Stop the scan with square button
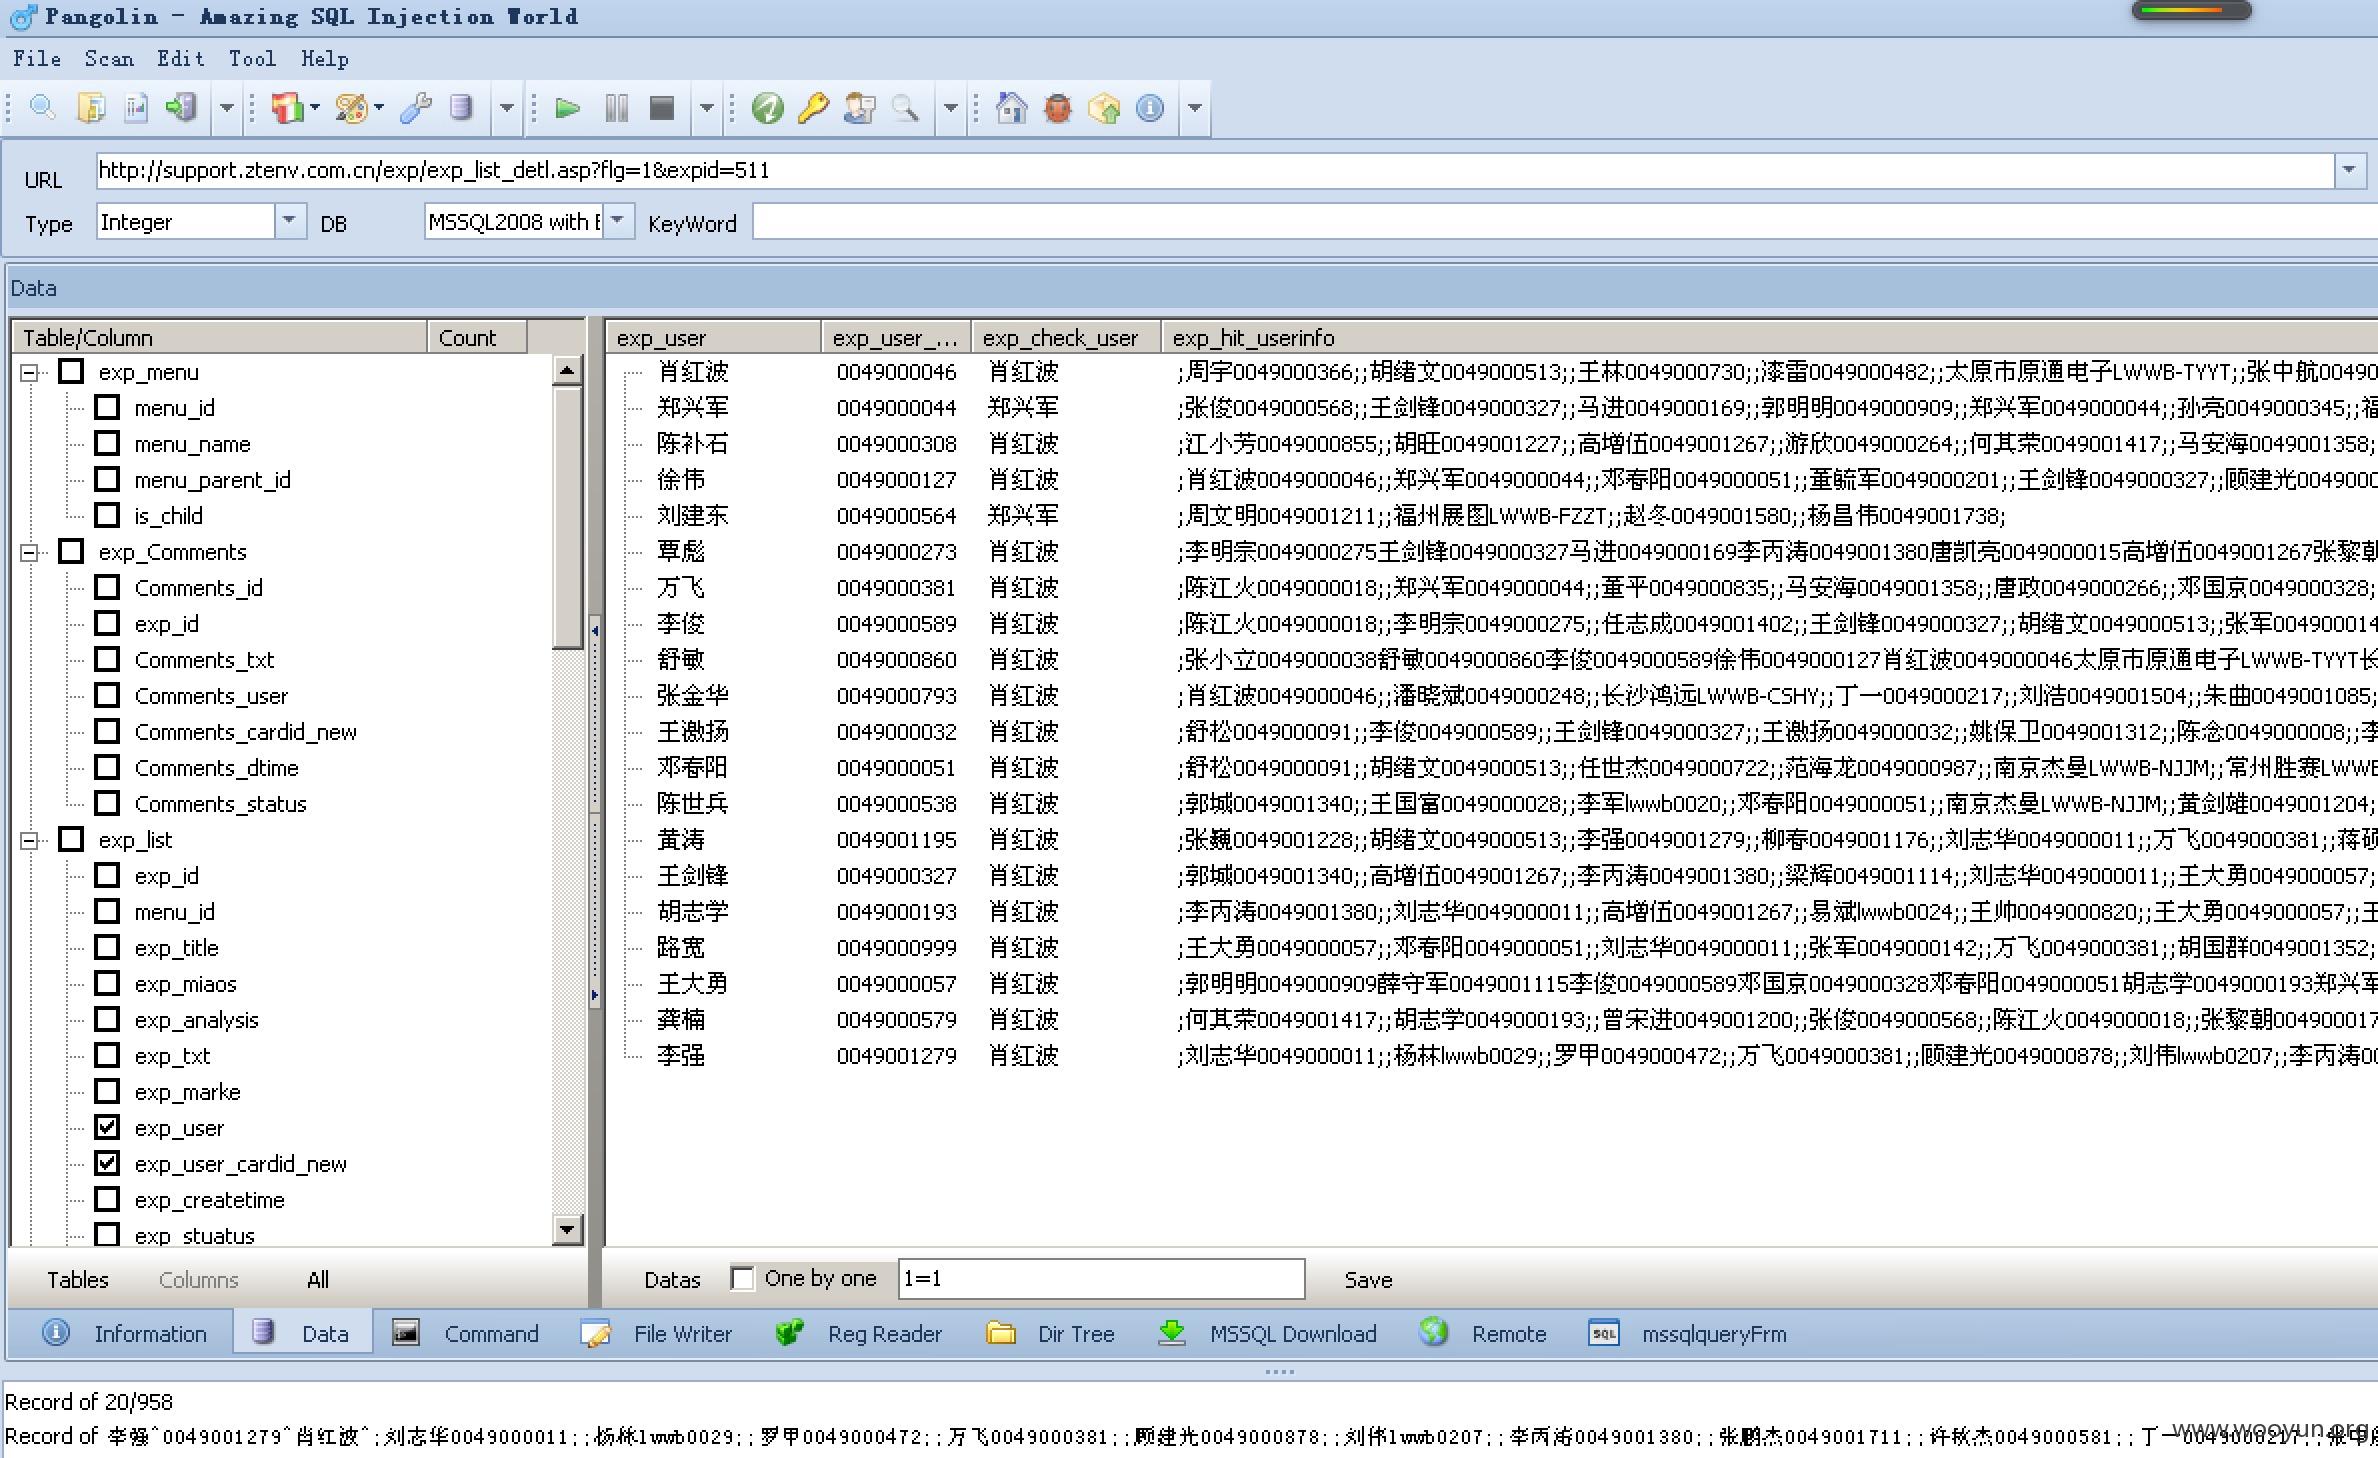This screenshot has height=1458, width=2378. [662, 107]
